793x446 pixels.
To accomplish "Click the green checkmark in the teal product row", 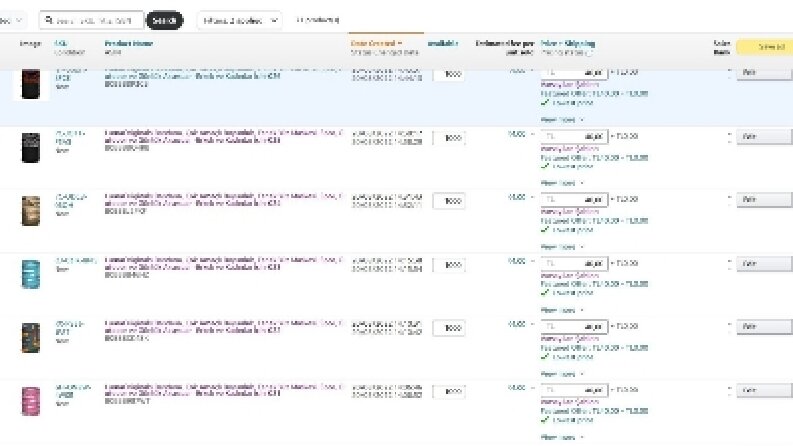I will pyautogui.click(x=545, y=293).
